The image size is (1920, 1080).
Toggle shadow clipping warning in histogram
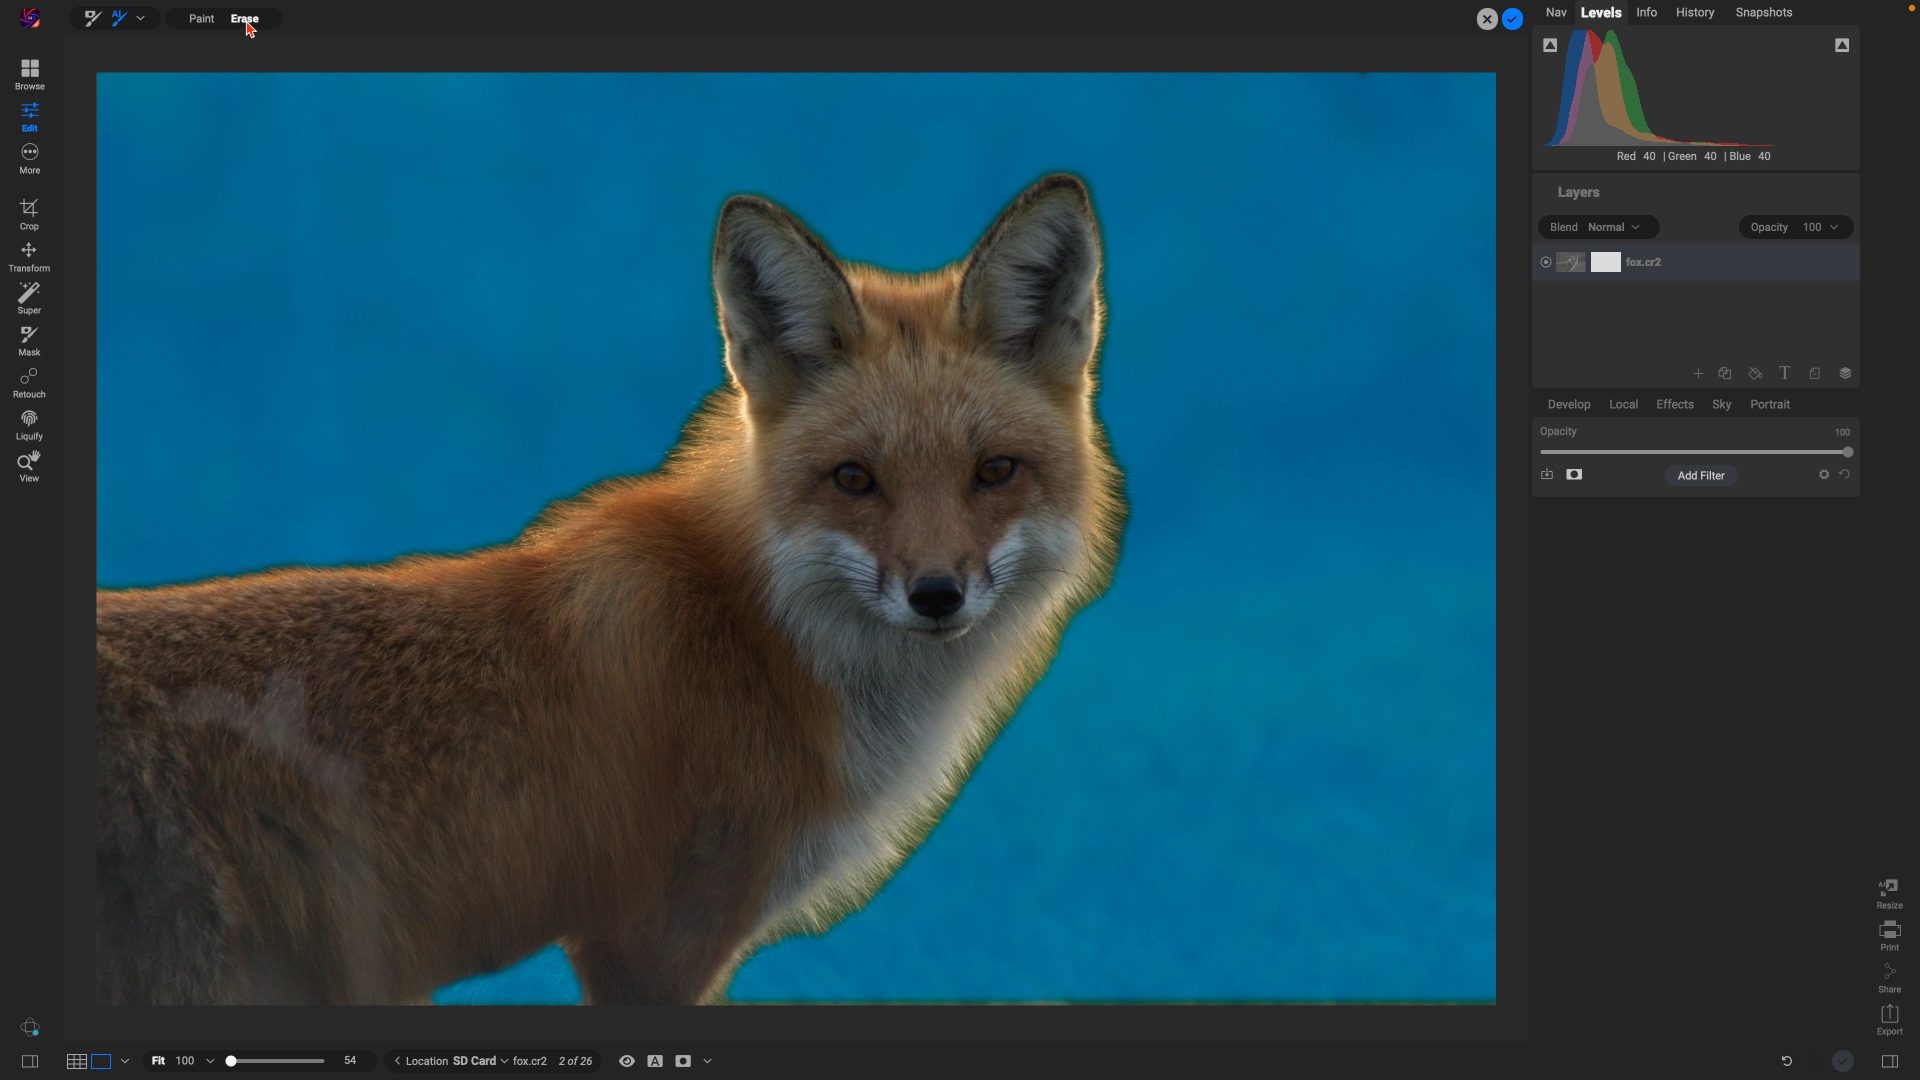point(1550,45)
